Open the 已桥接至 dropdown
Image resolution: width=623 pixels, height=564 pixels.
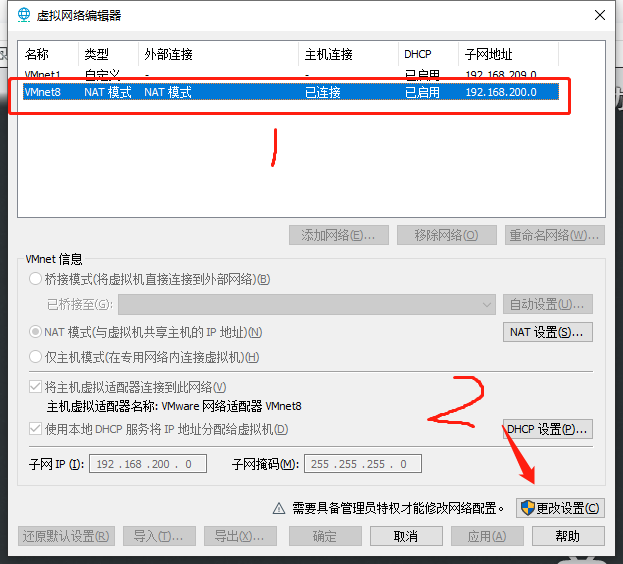[307, 304]
